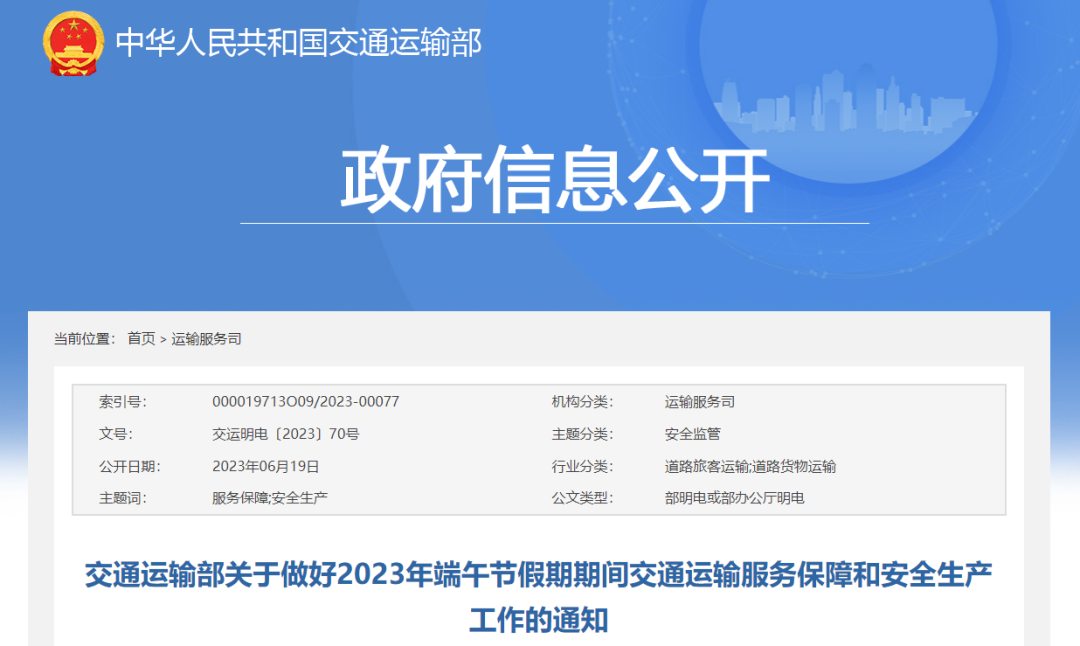1080x646 pixels.
Task: Go to 首页 in the breadcrumb
Action: 141,339
